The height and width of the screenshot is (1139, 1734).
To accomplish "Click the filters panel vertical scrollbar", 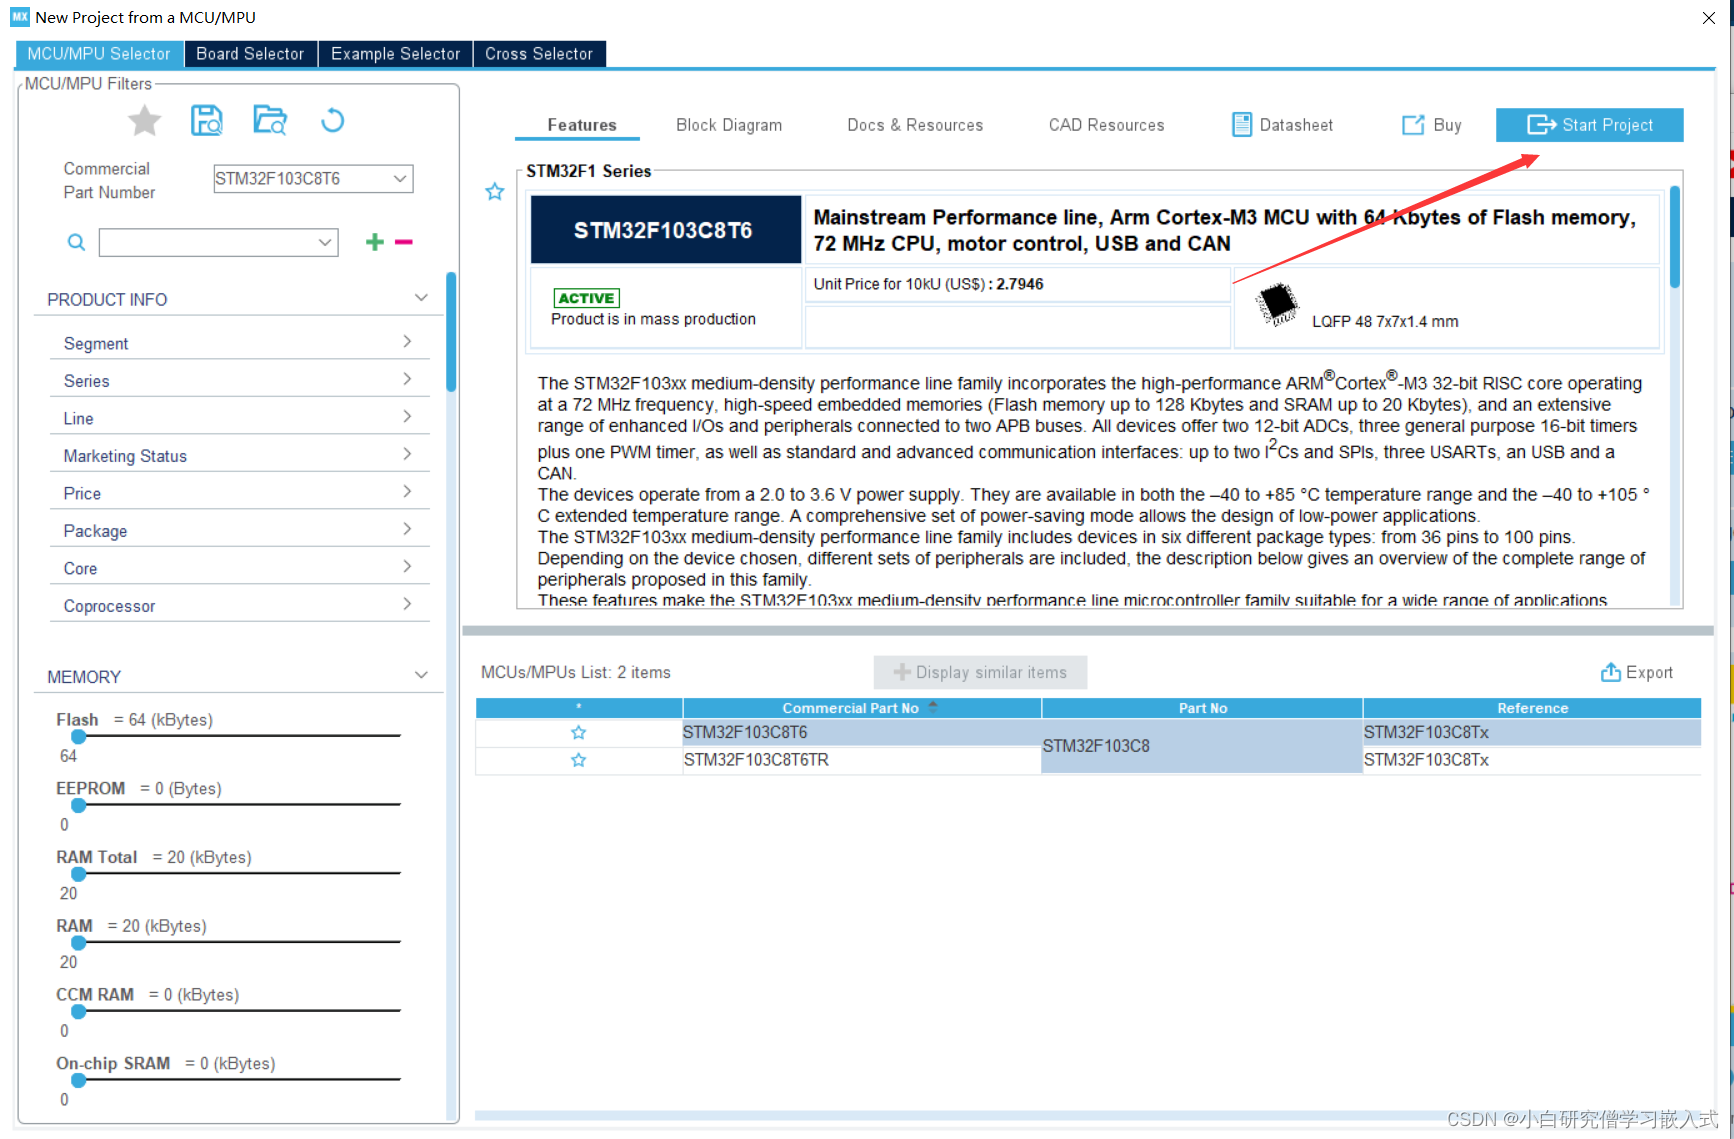I will pyautogui.click(x=451, y=331).
